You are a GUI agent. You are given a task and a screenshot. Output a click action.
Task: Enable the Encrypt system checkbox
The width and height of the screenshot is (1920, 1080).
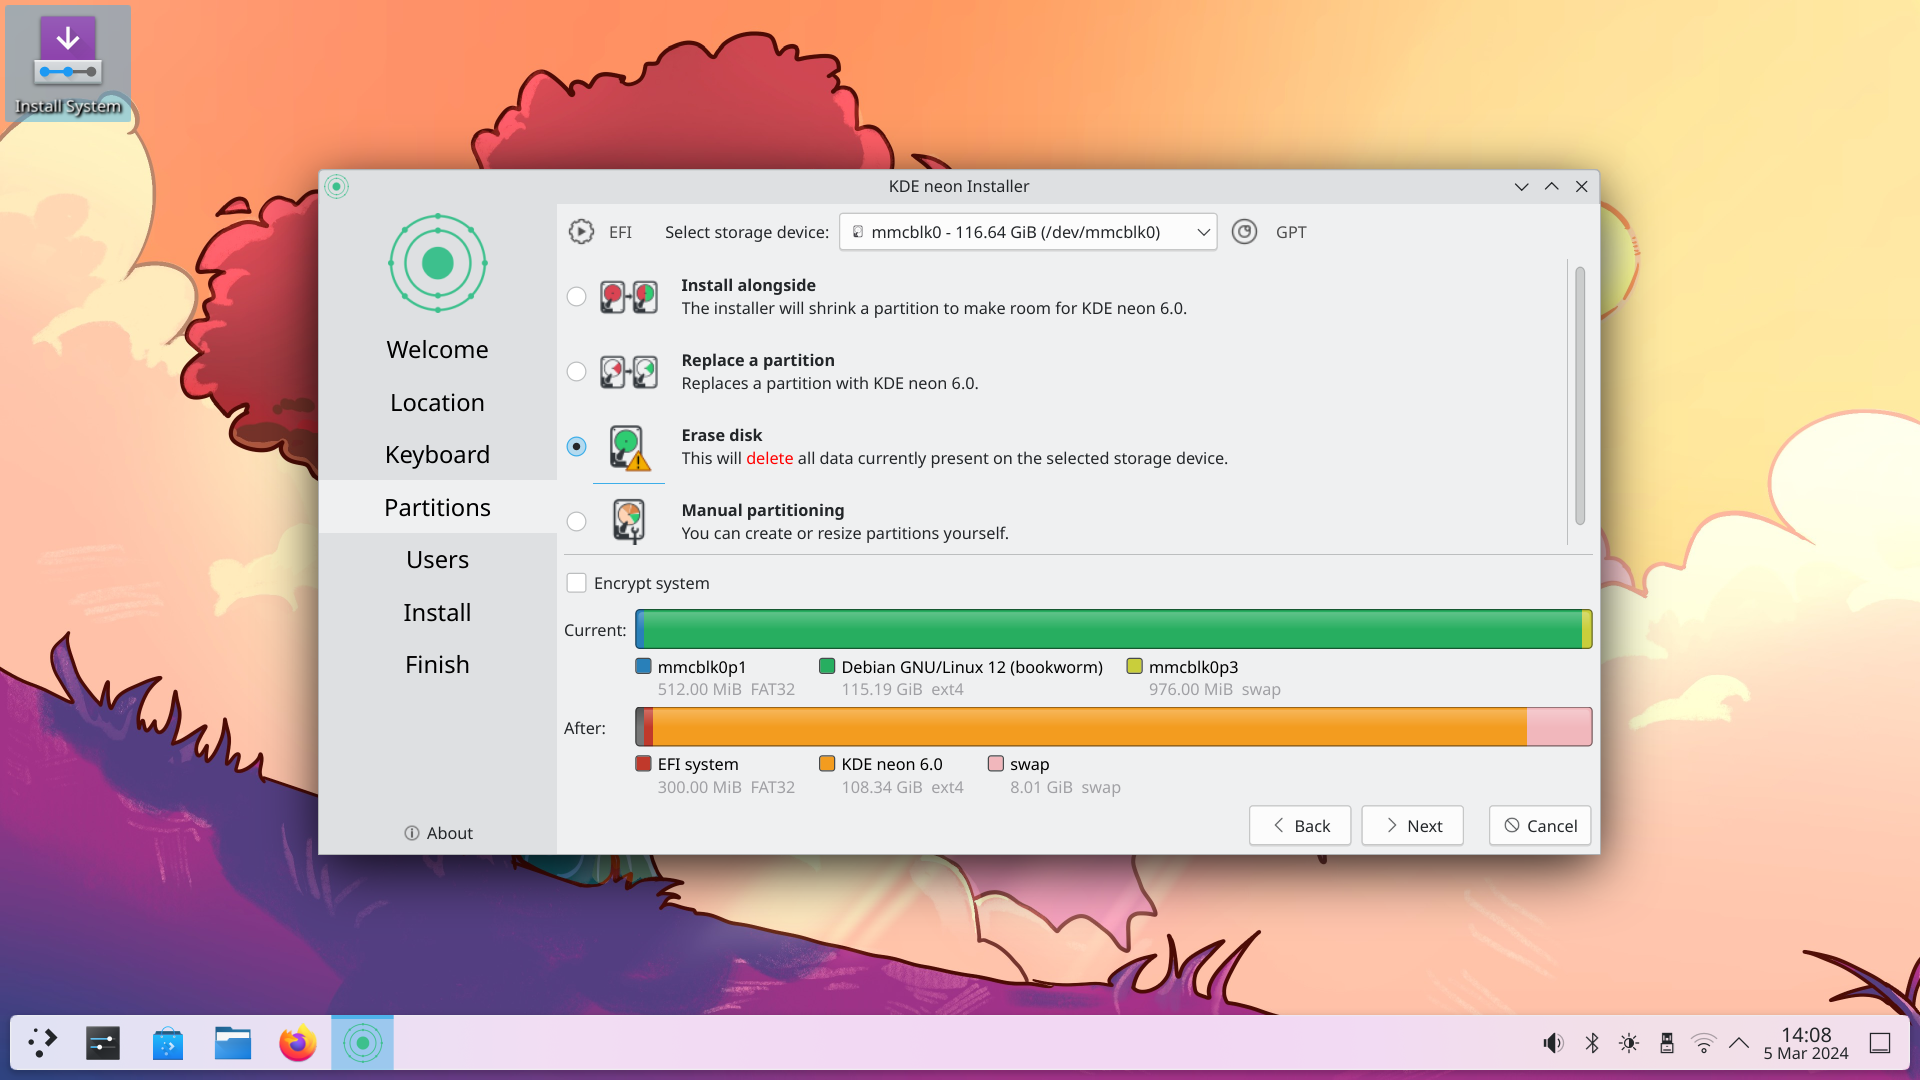[576, 583]
